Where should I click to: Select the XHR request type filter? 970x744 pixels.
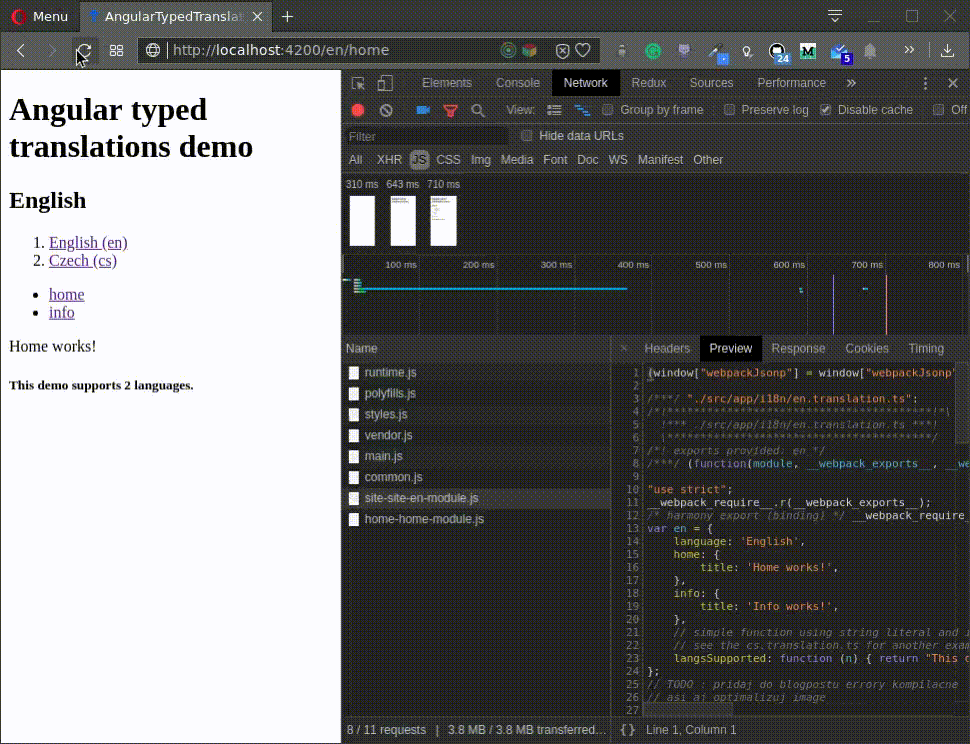tap(389, 160)
